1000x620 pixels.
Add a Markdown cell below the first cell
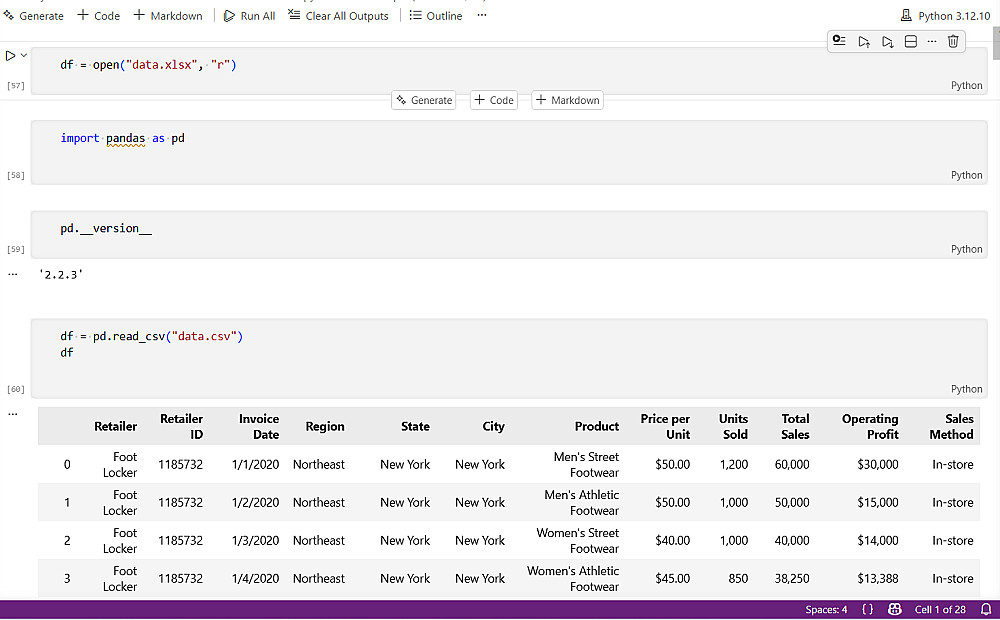pyautogui.click(x=567, y=100)
